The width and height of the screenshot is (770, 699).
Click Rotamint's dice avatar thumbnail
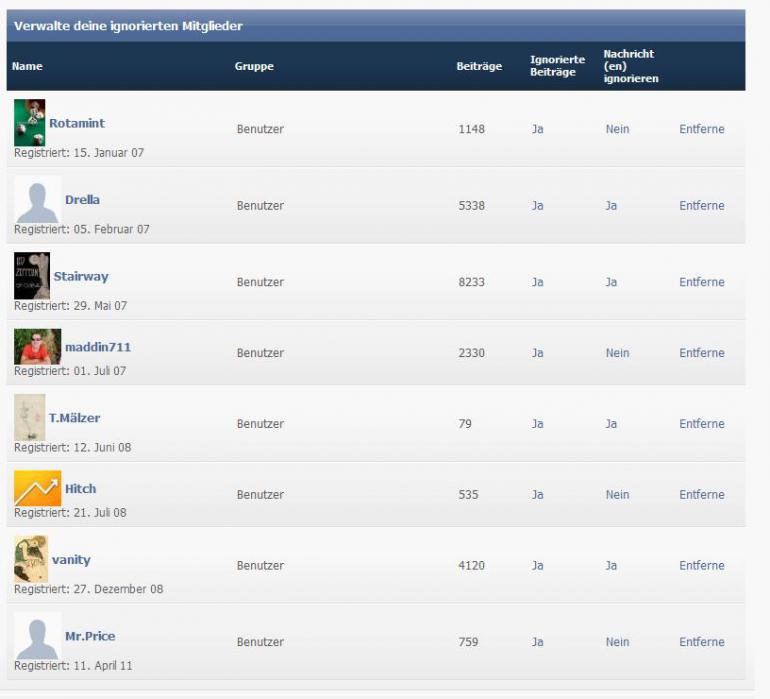tap(29, 122)
